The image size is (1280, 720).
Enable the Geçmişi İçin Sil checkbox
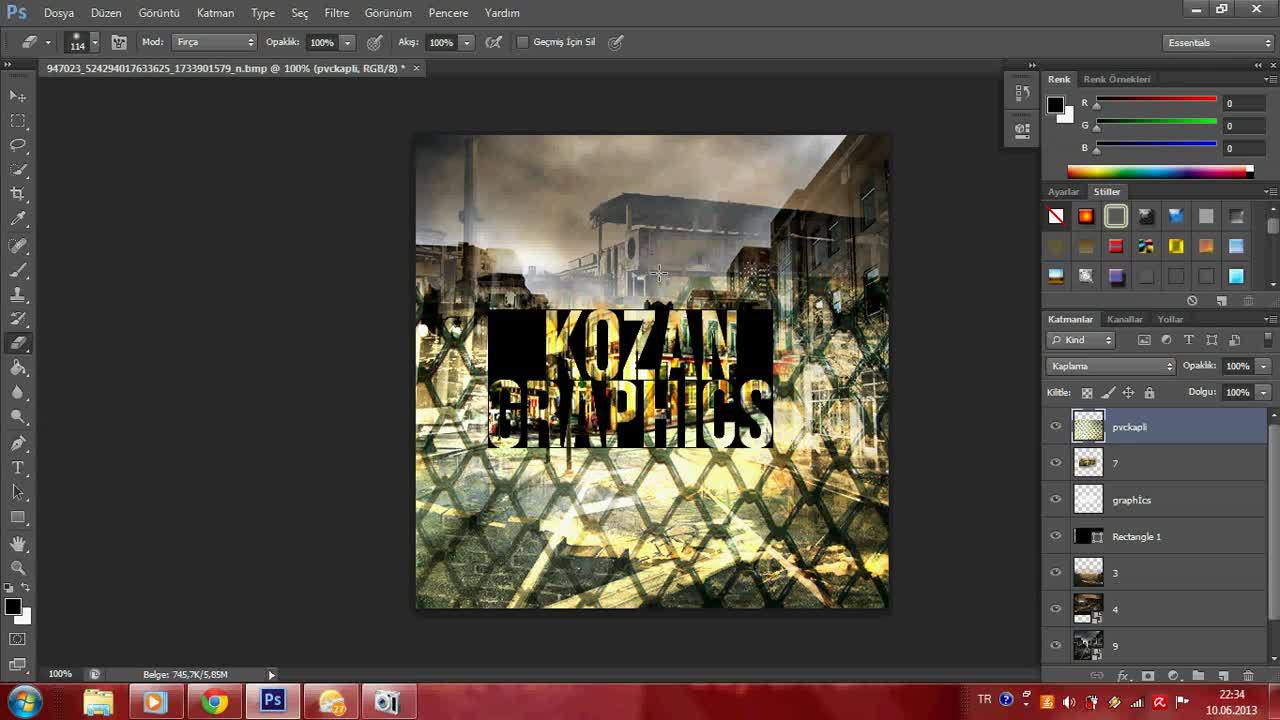tap(522, 42)
